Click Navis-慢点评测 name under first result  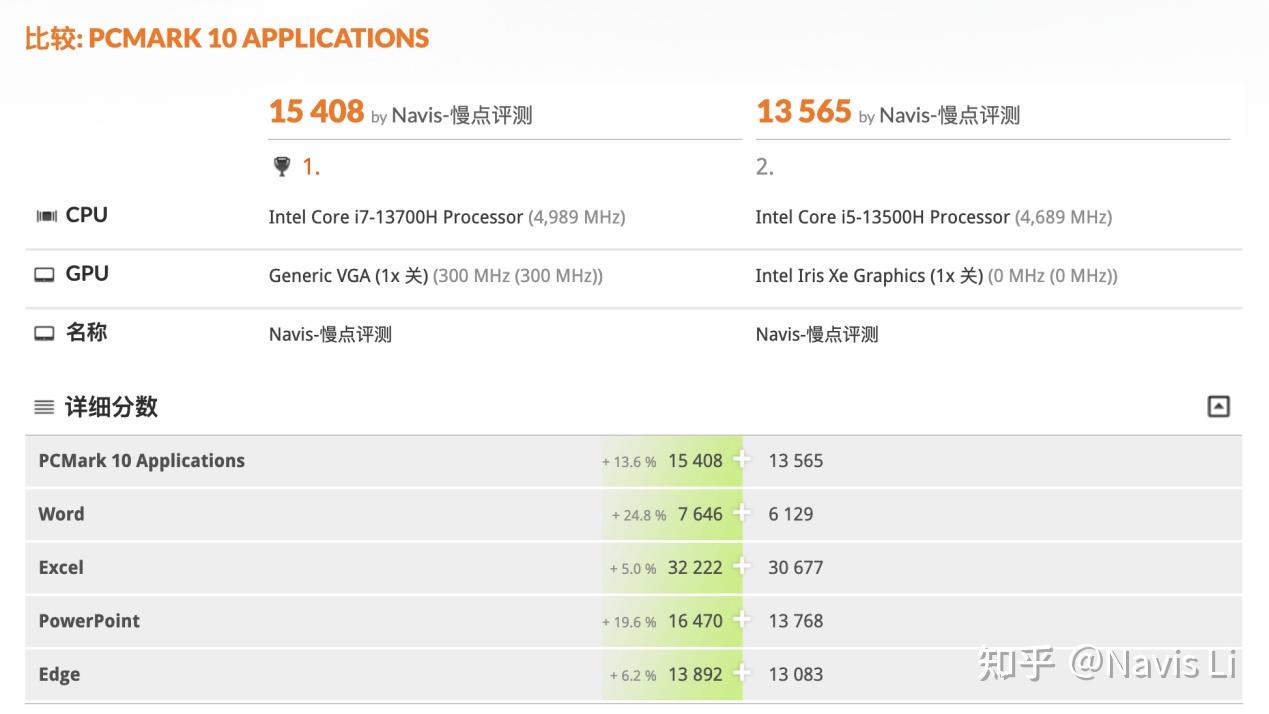click(330, 335)
